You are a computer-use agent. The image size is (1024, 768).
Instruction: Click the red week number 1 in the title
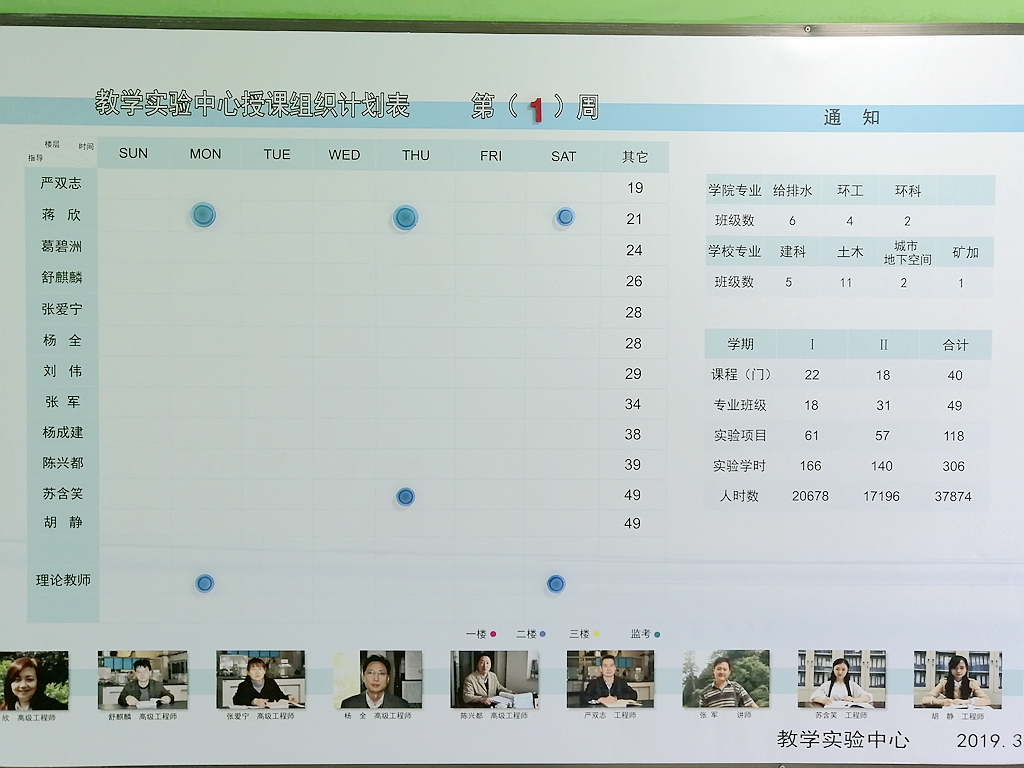click(536, 110)
